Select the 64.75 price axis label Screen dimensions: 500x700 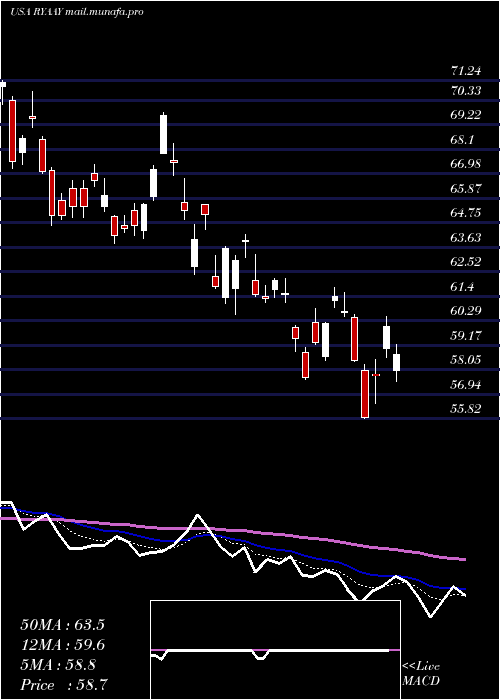pyautogui.click(x=466, y=212)
